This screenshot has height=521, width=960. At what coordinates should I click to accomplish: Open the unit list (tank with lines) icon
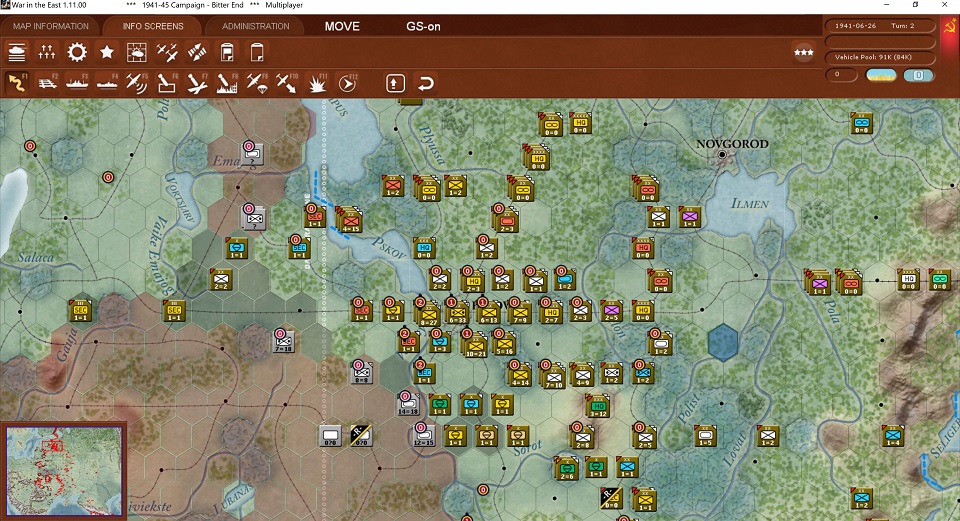pos(17,53)
